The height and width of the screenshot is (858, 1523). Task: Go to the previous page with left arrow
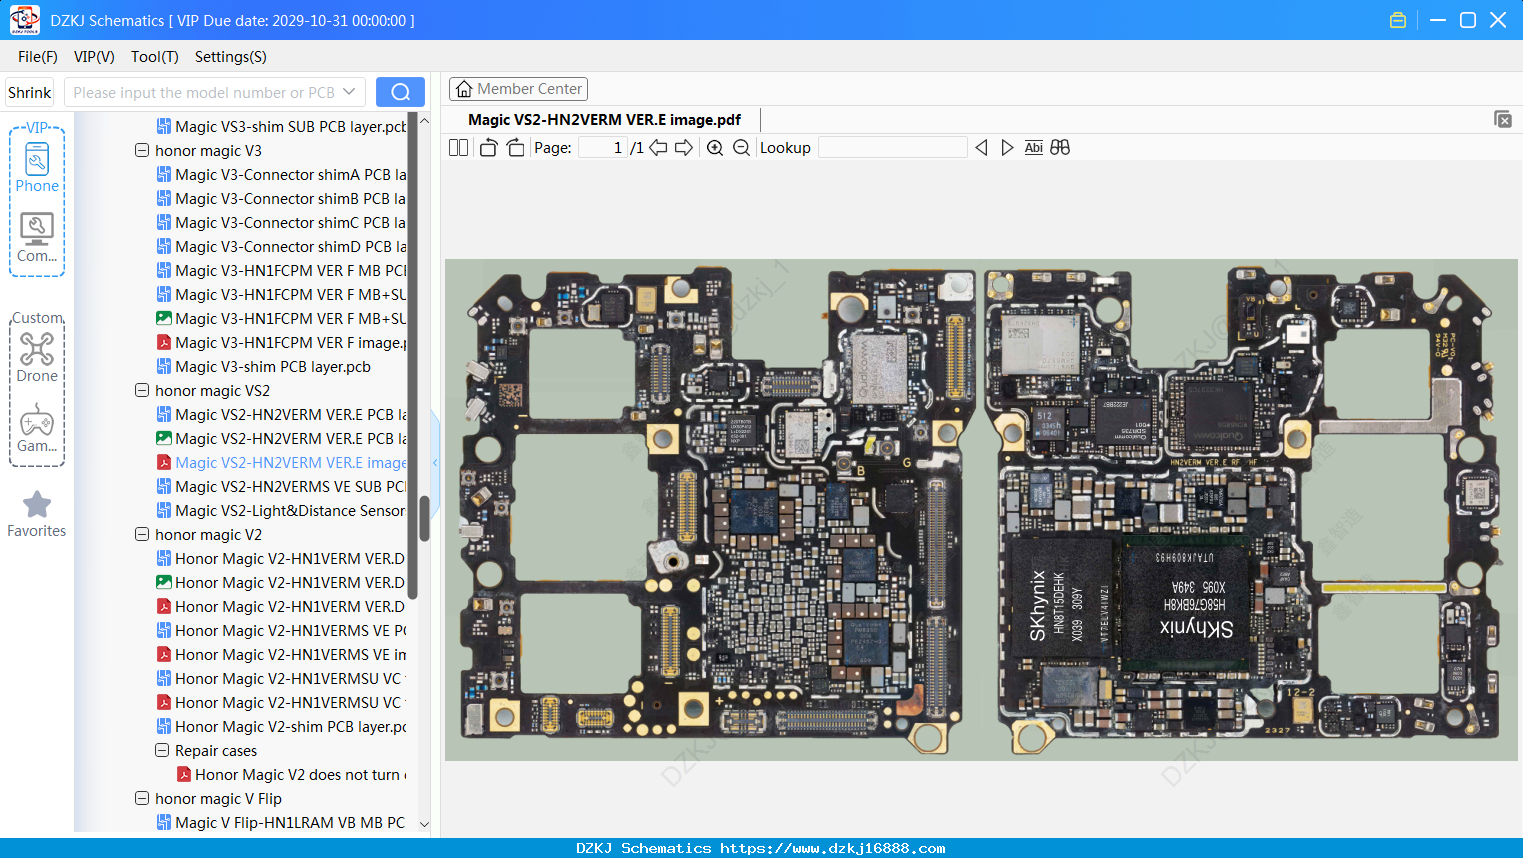click(658, 148)
